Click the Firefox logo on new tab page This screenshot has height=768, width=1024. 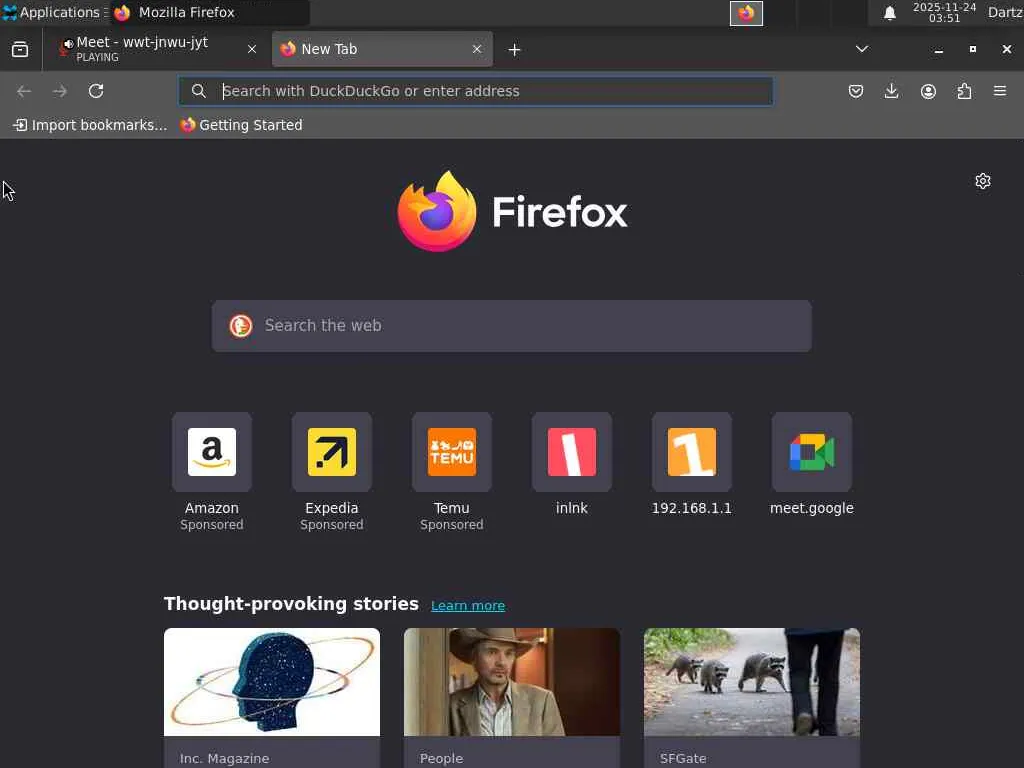[x=512, y=212]
